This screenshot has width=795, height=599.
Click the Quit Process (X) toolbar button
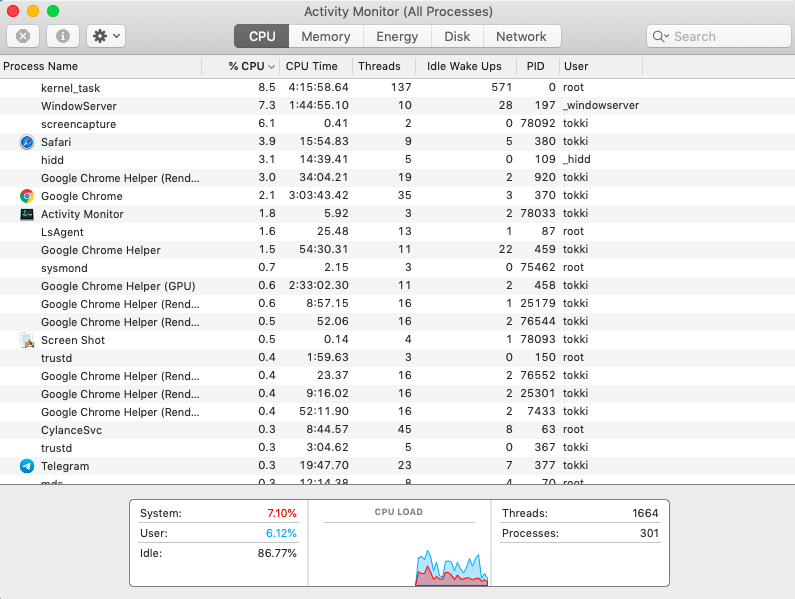pos(23,36)
